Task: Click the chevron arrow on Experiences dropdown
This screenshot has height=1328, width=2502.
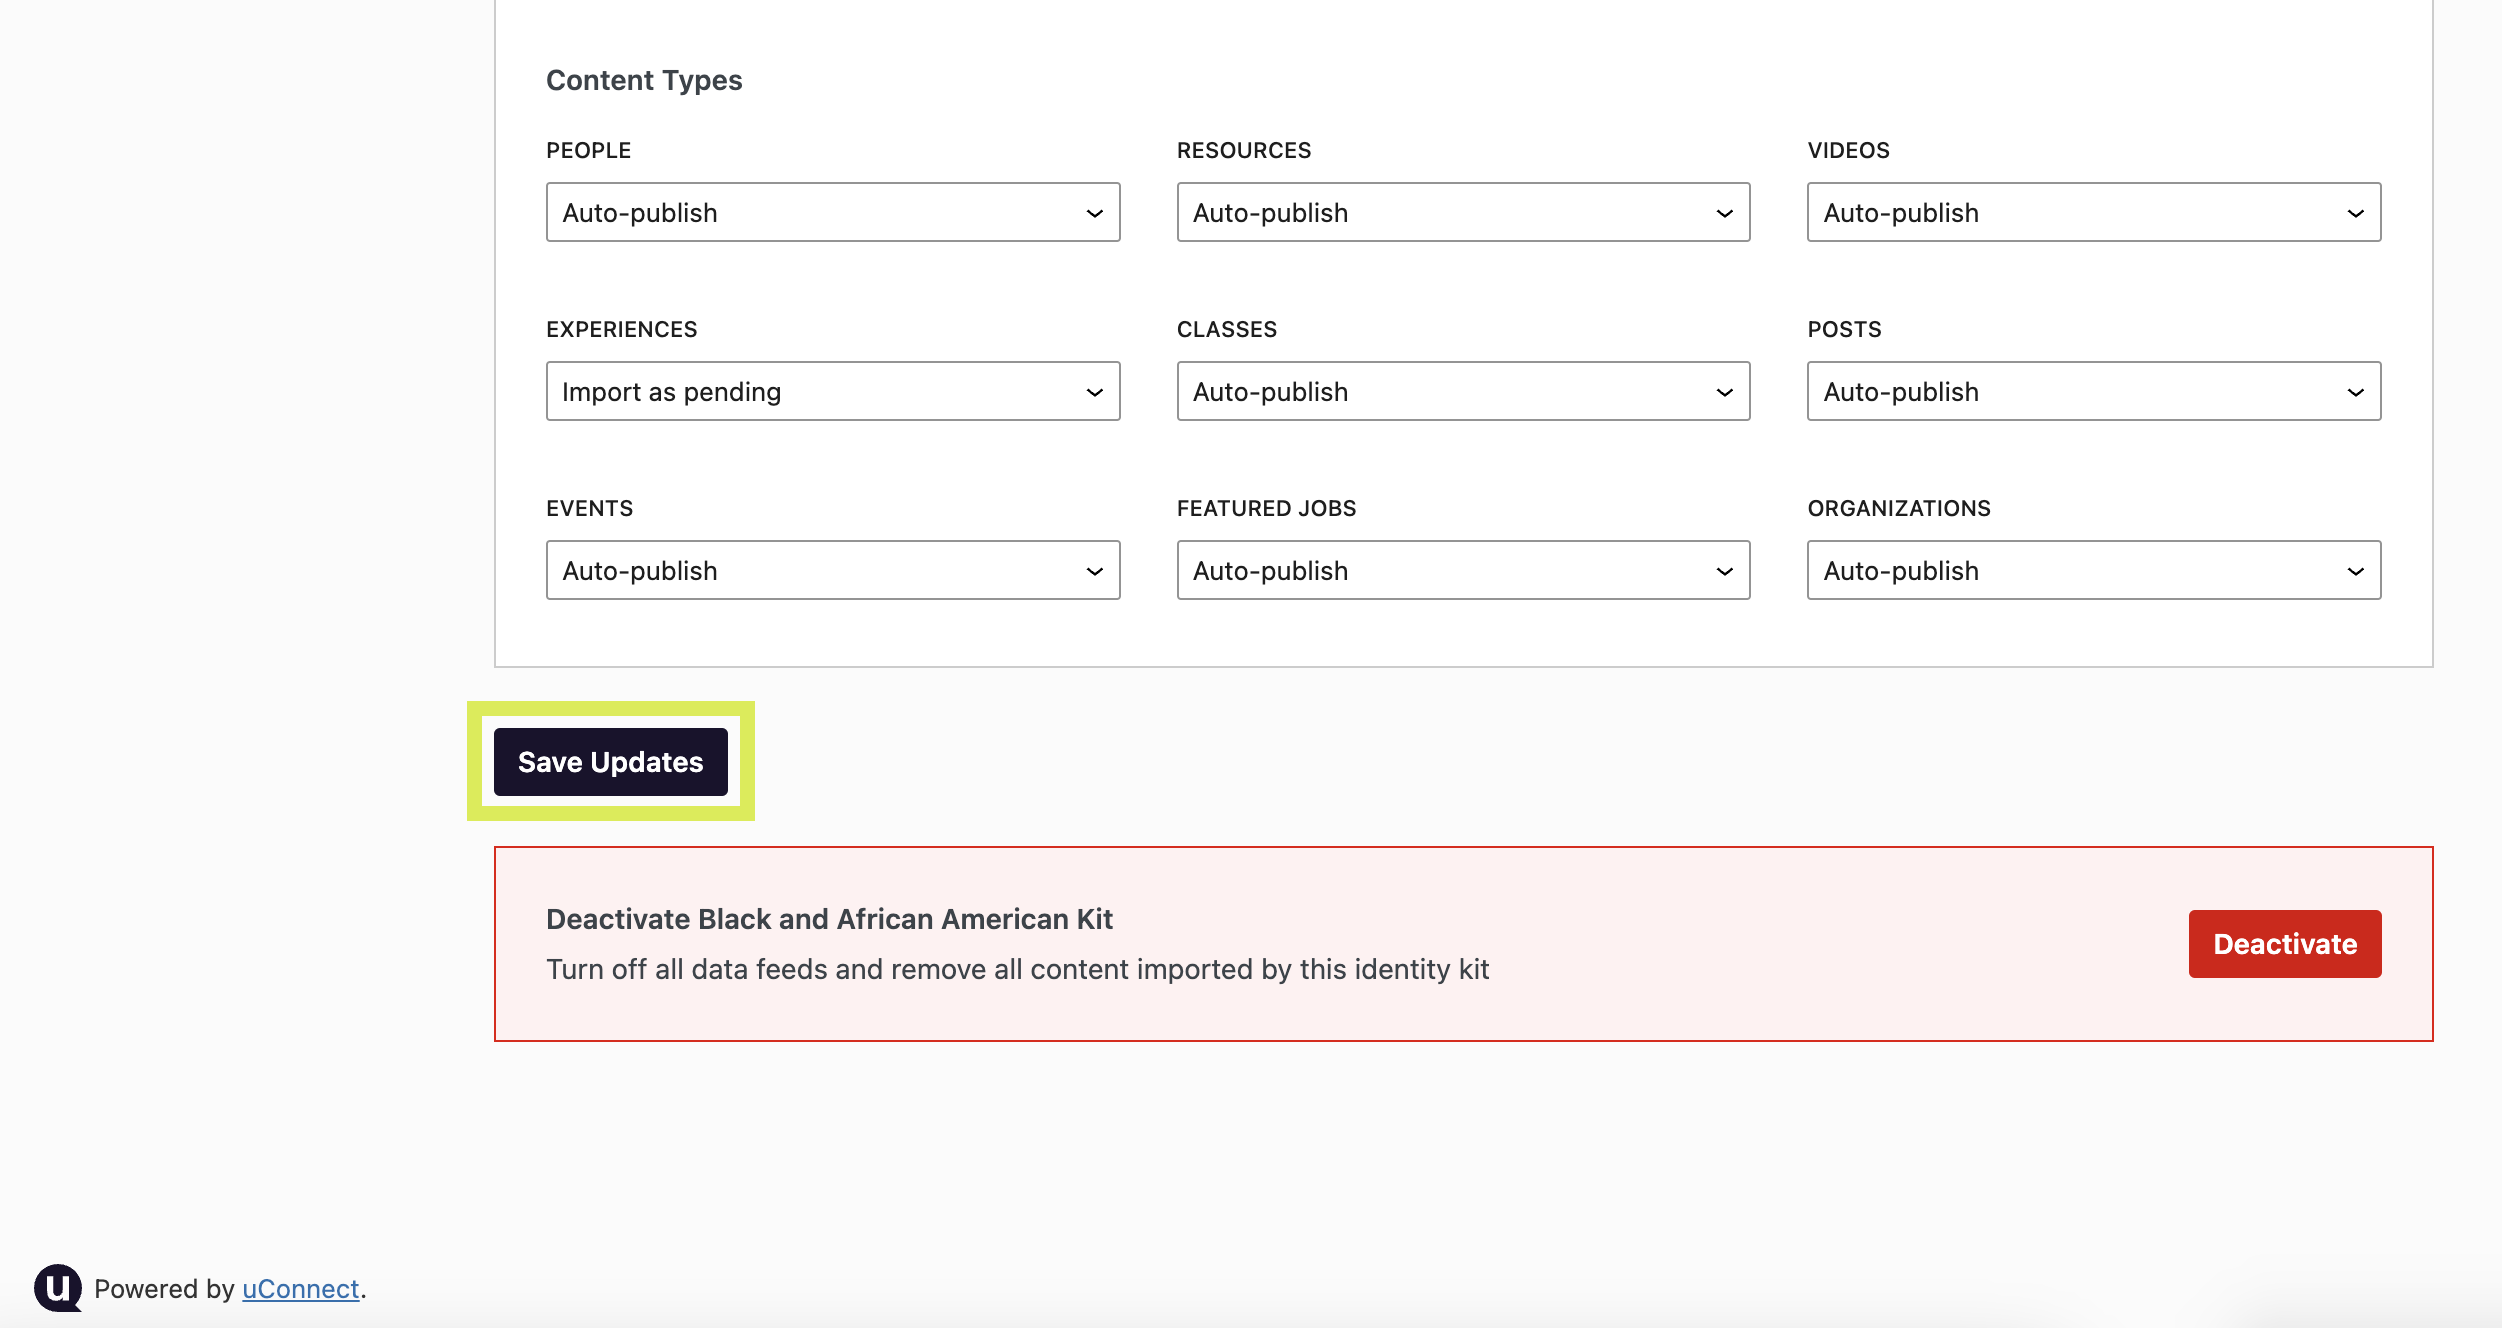Action: [x=1094, y=392]
